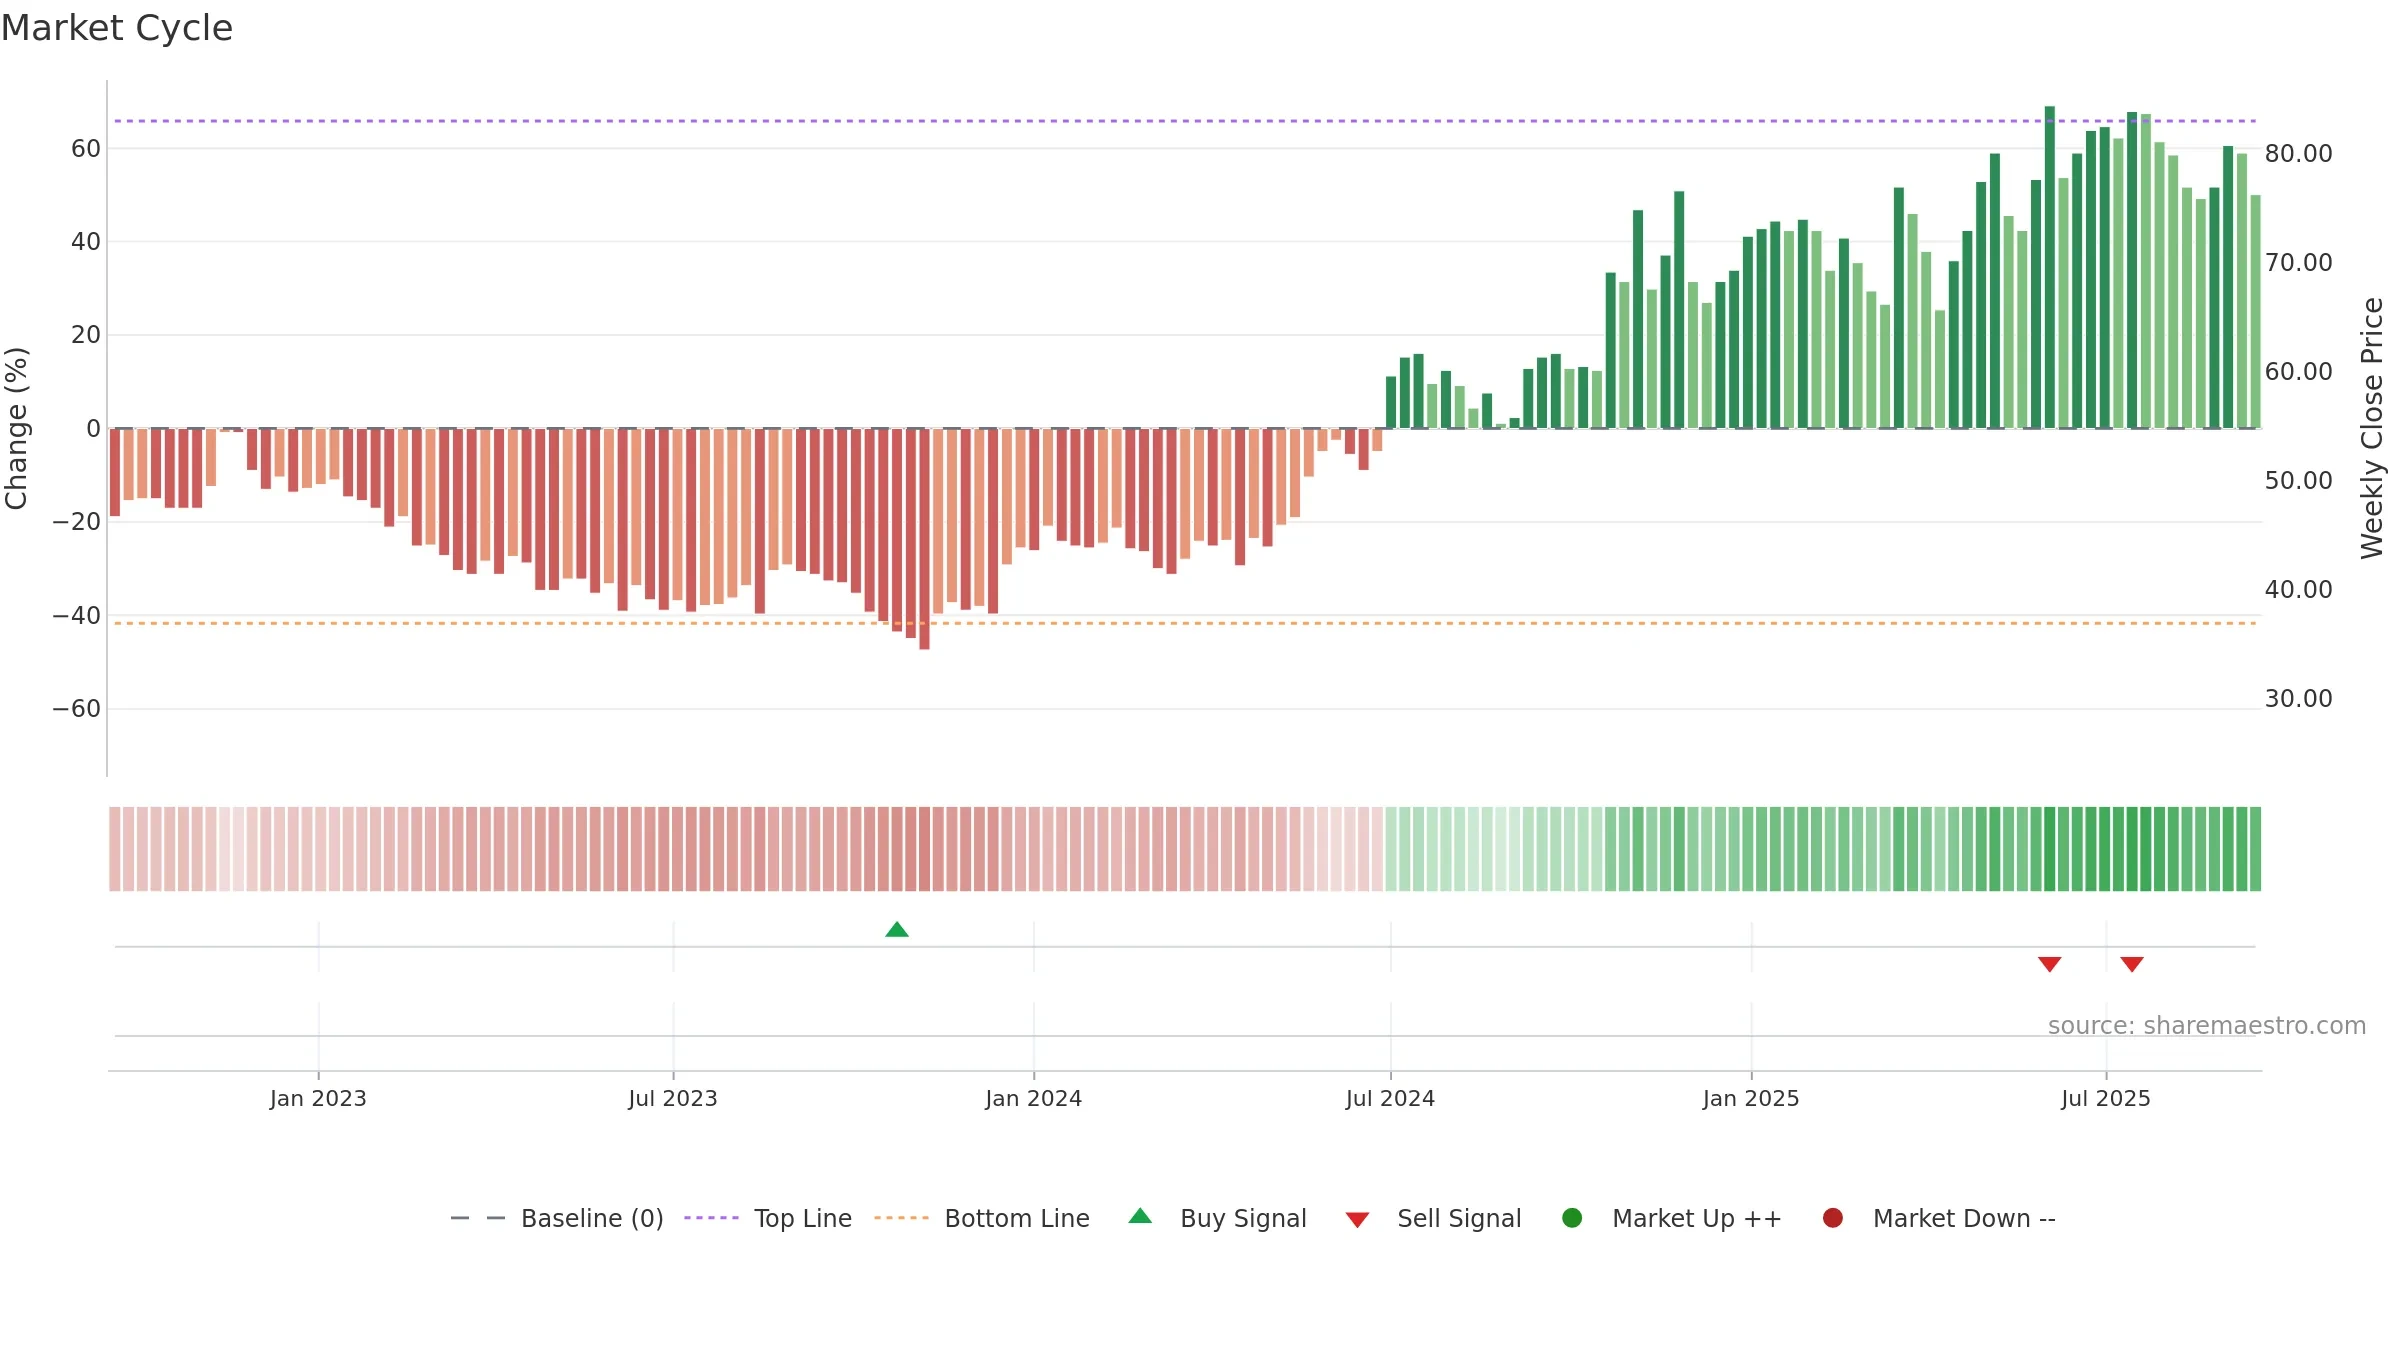The height and width of the screenshot is (1350, 2400).
Task: Click the 70.00 price axis label
Action: (2299, 263)
